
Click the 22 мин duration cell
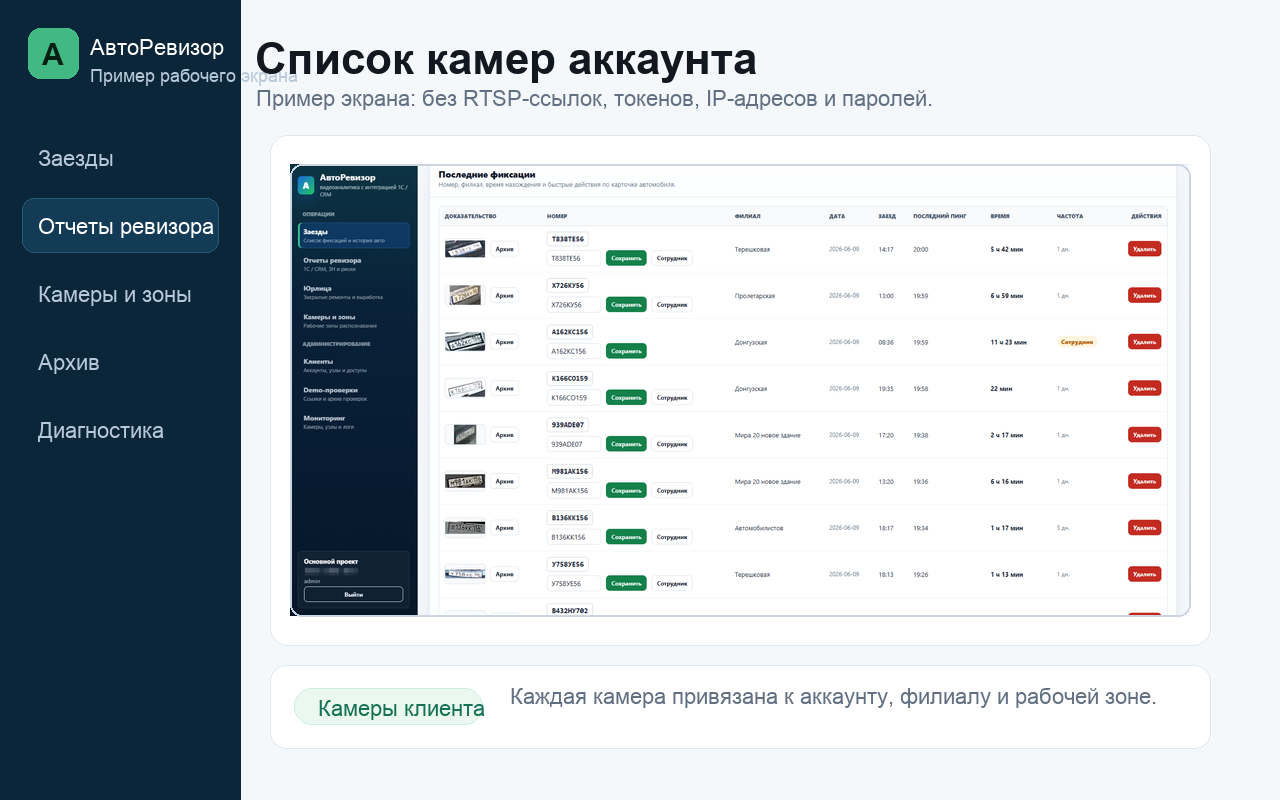[x=1001, y=388]
